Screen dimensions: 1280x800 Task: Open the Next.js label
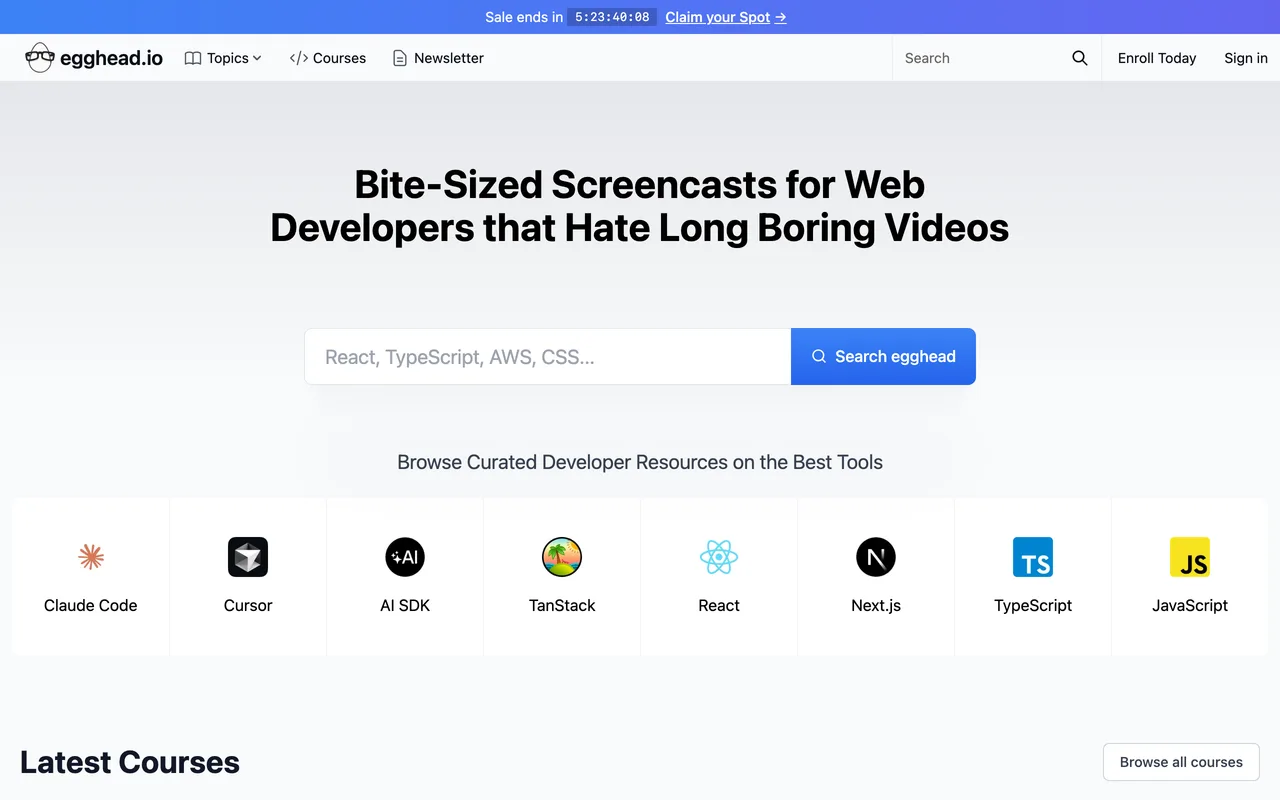[876, 605]
